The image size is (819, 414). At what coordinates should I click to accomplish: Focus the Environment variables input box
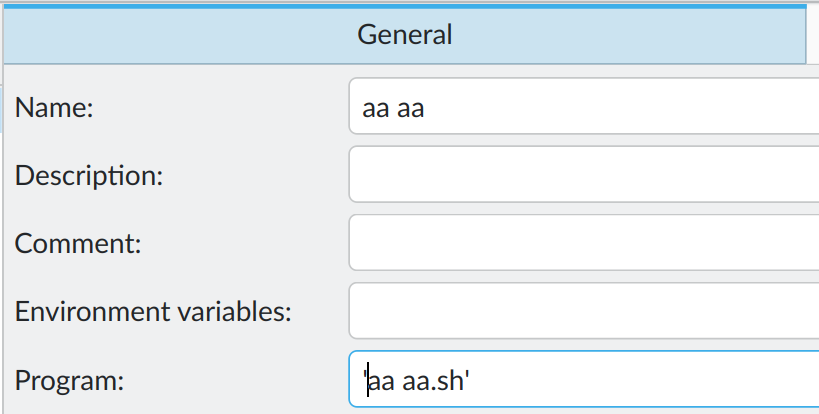(583, 311)
